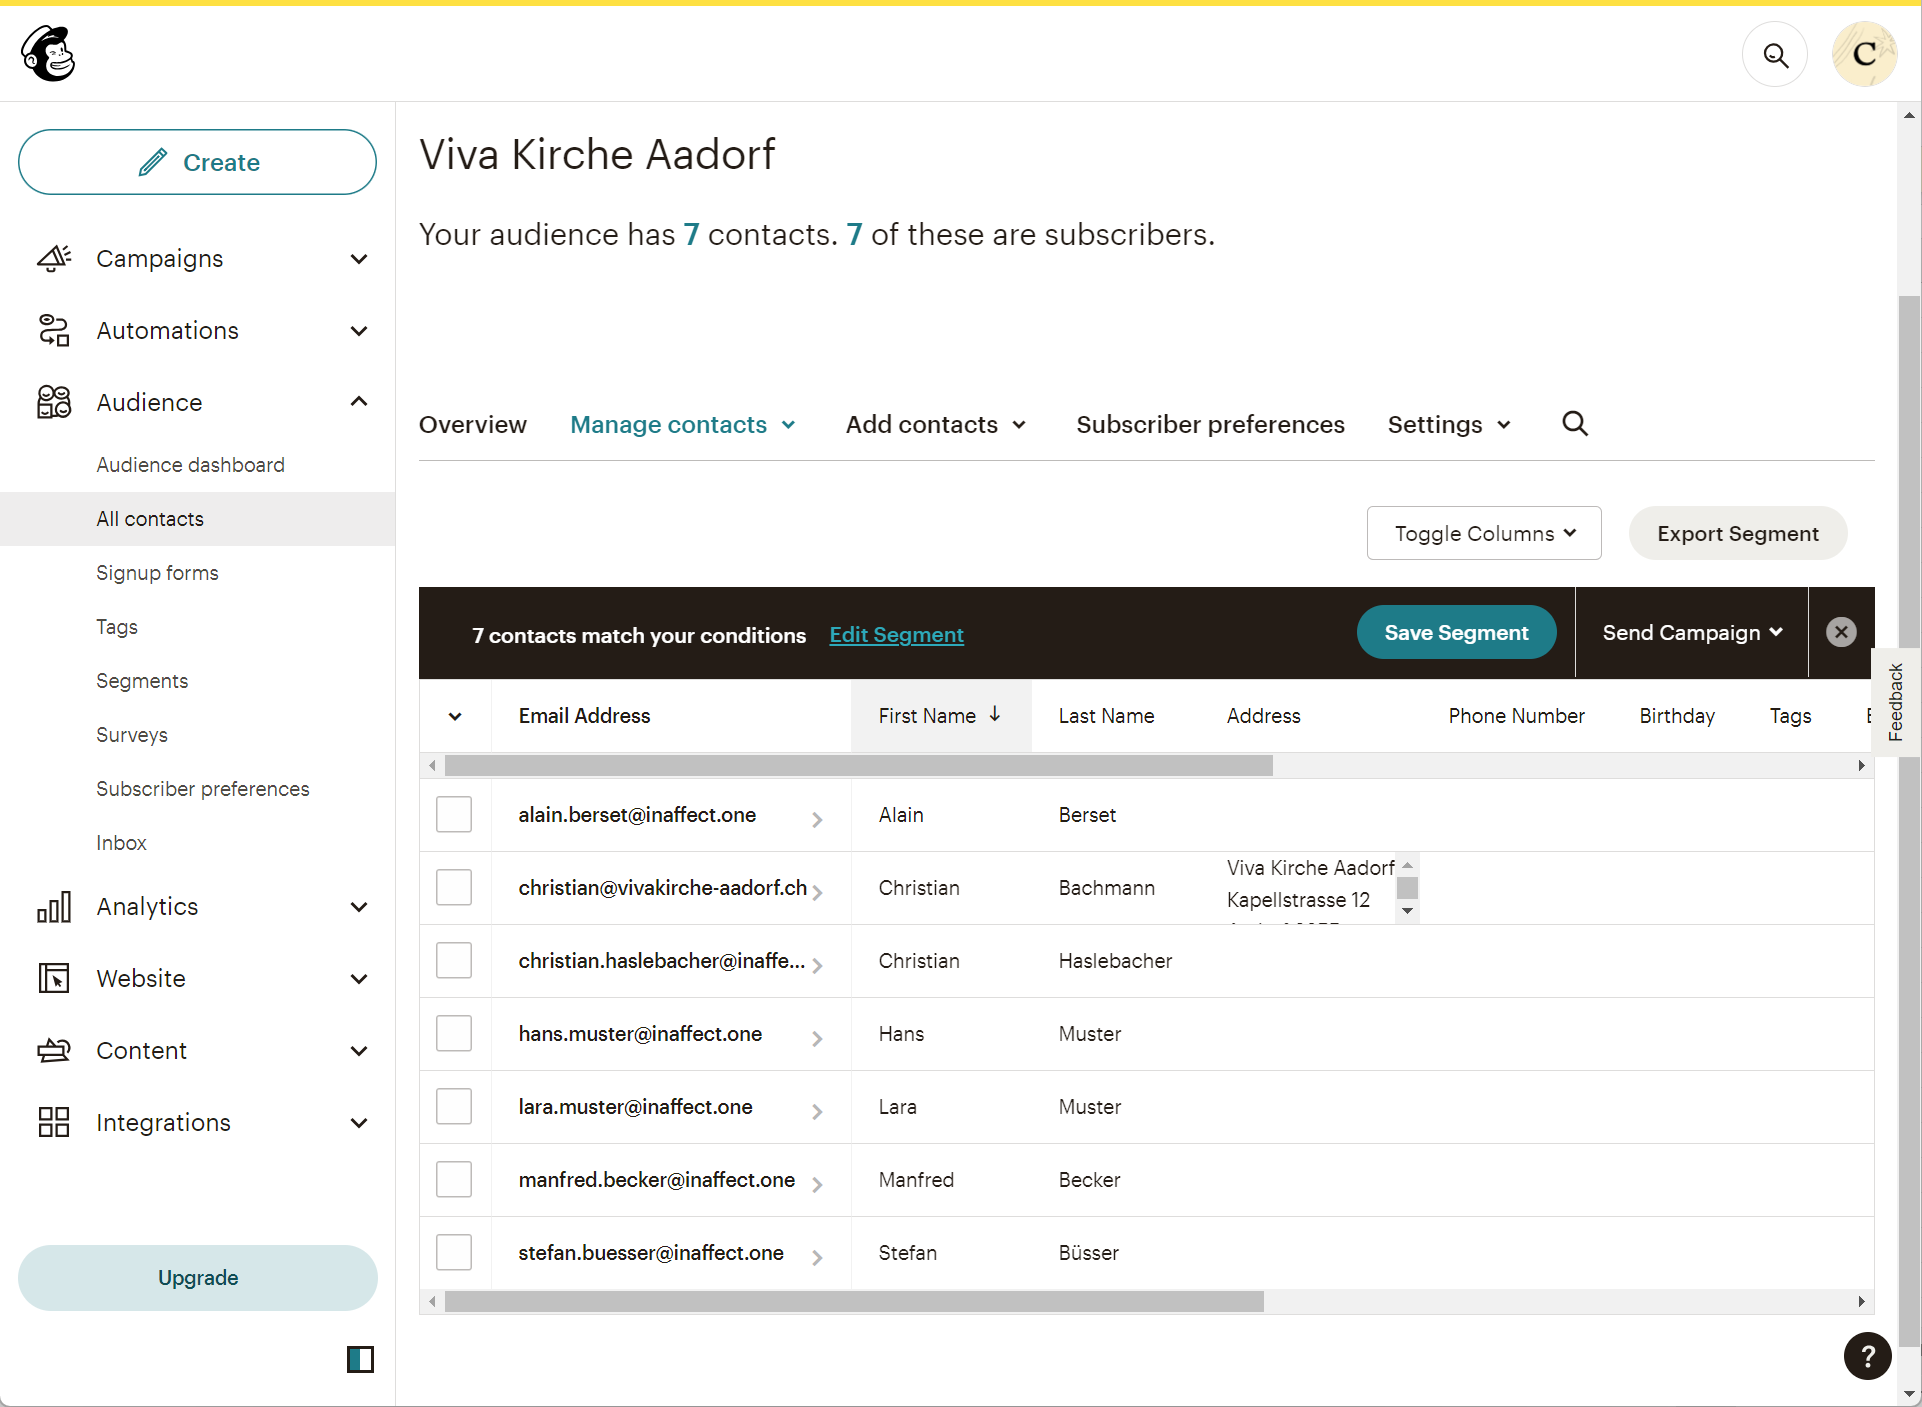Dismiss the segment bar with X icon
This screenshot has width=1922, height=1407.
[1841, 632]
